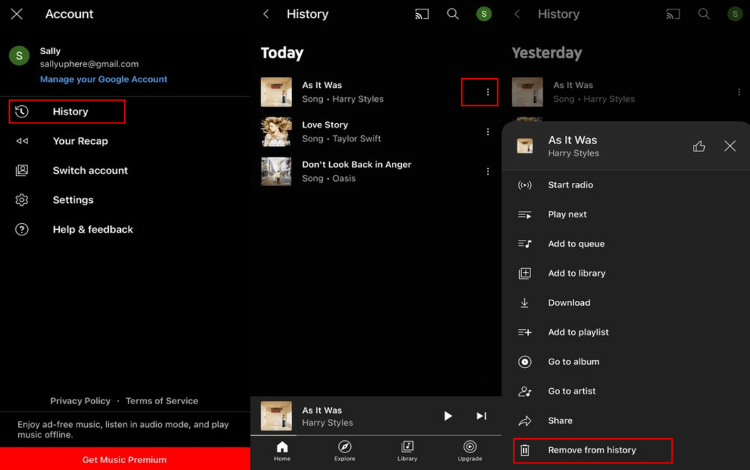The image size is (750, 470).
Task: Go back from the Yesterday History screen
Action: tap(517, 14)
